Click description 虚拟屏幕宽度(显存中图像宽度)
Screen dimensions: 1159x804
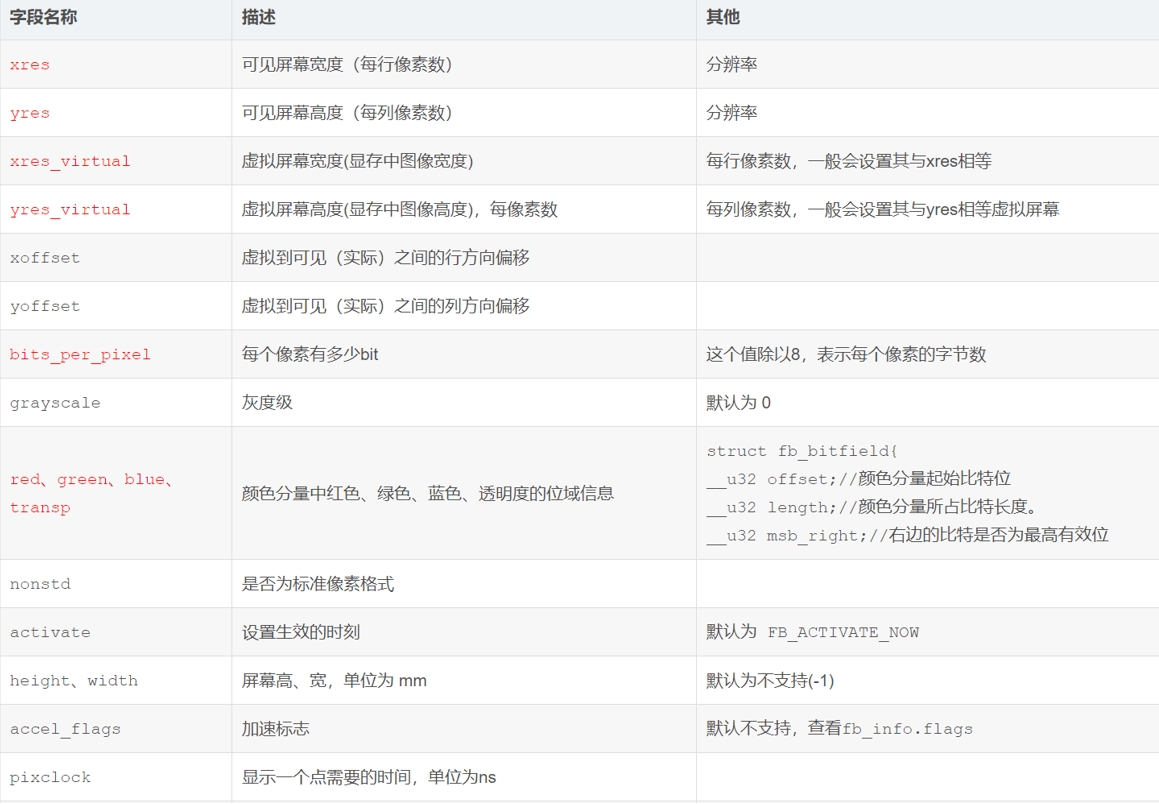click(357, 161)
